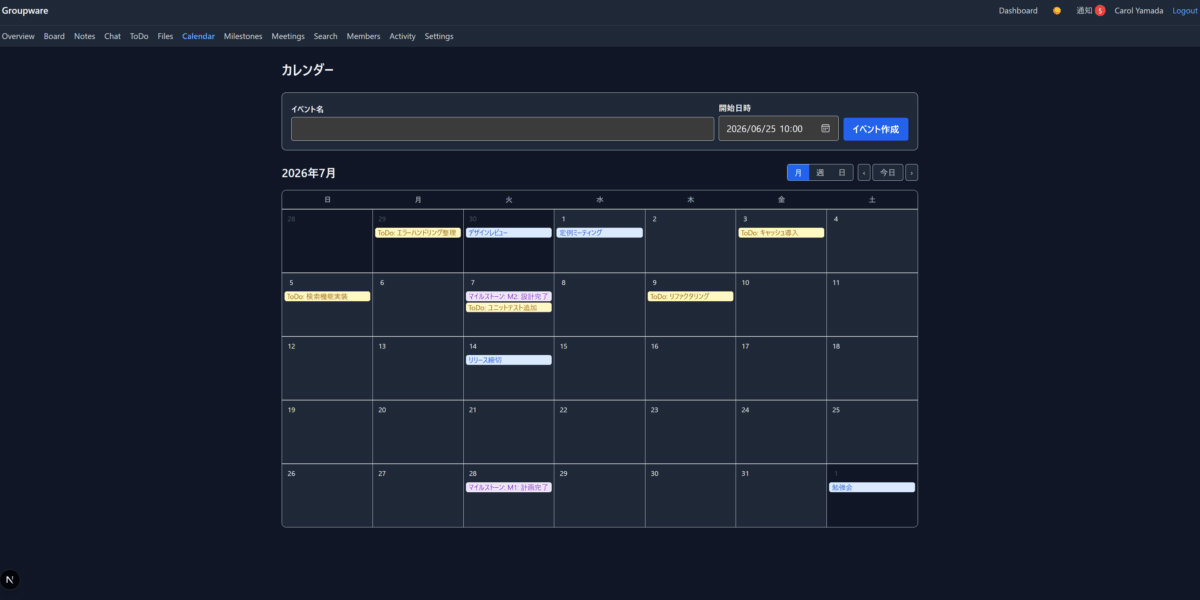
Task: Select day 15 cell
Action: (x=599, y=368)
